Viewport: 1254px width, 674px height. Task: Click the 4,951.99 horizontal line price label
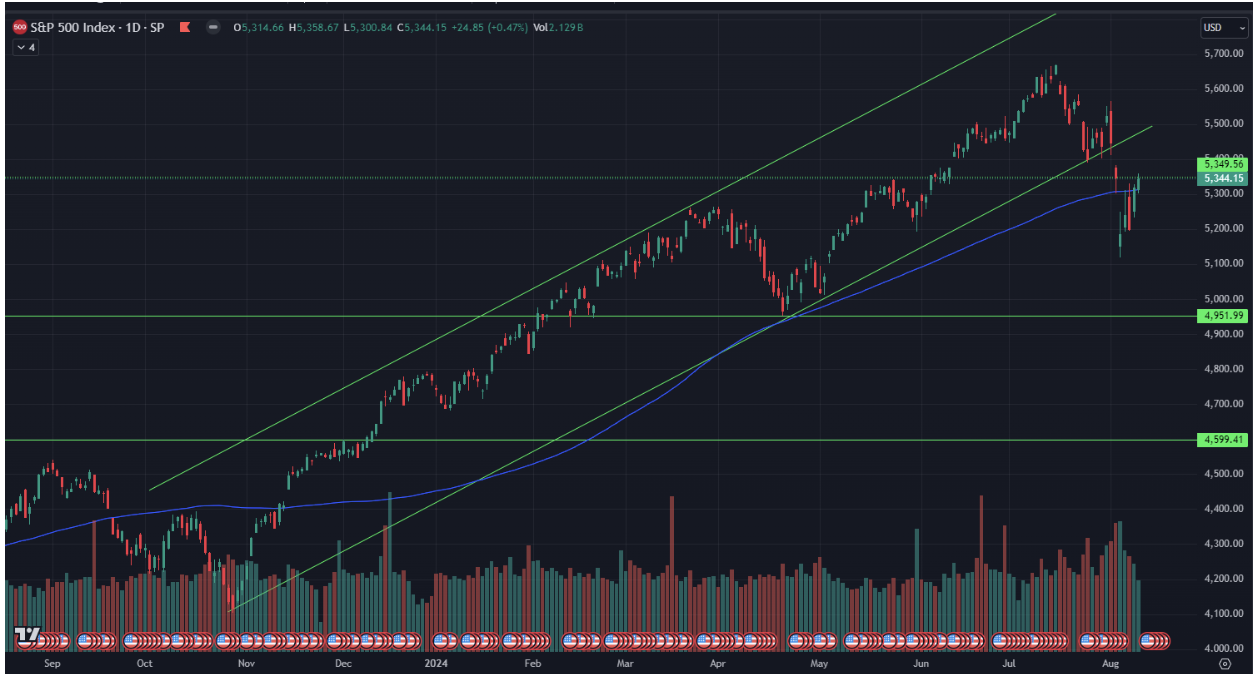coord(1223,316)
